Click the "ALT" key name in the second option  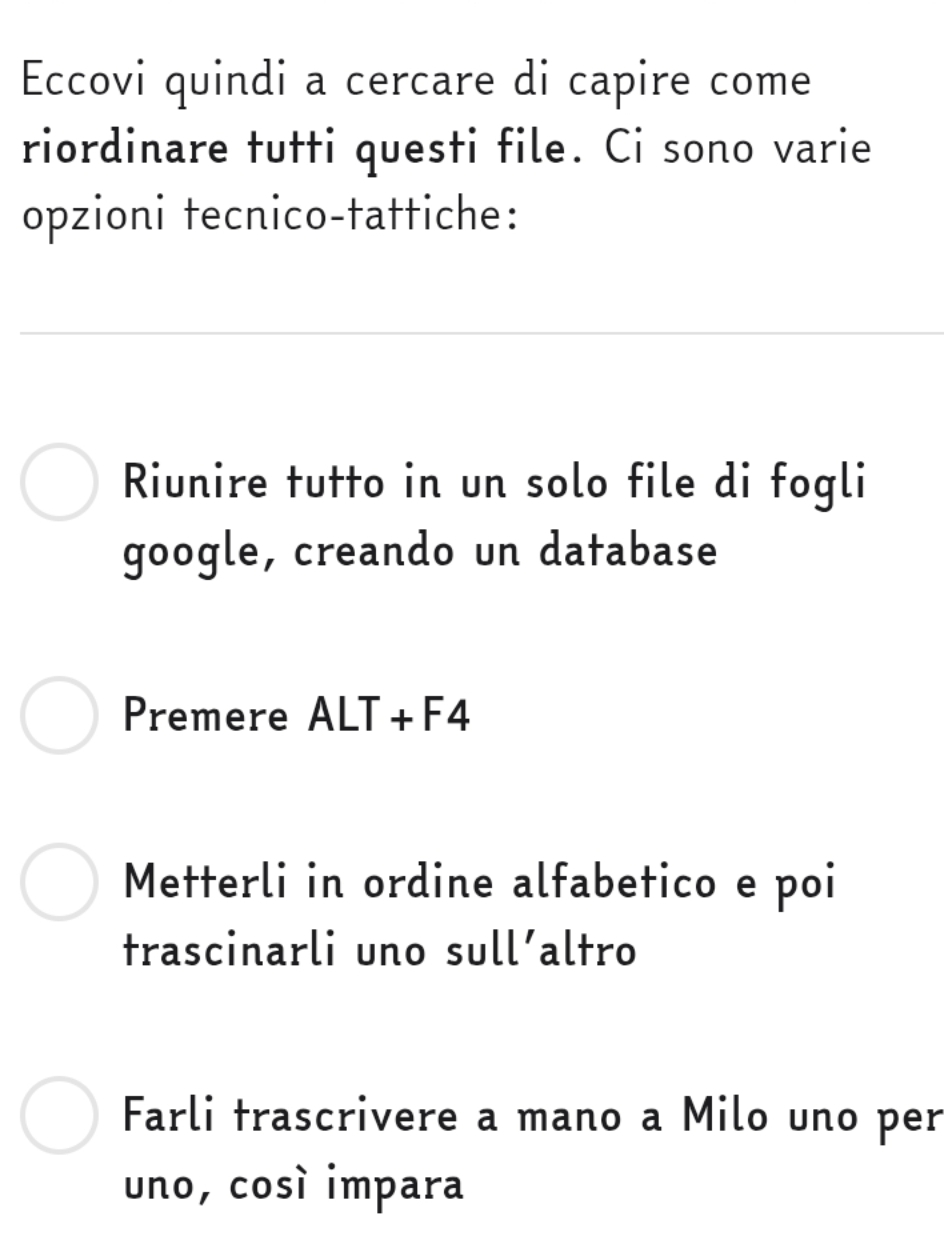345,716
